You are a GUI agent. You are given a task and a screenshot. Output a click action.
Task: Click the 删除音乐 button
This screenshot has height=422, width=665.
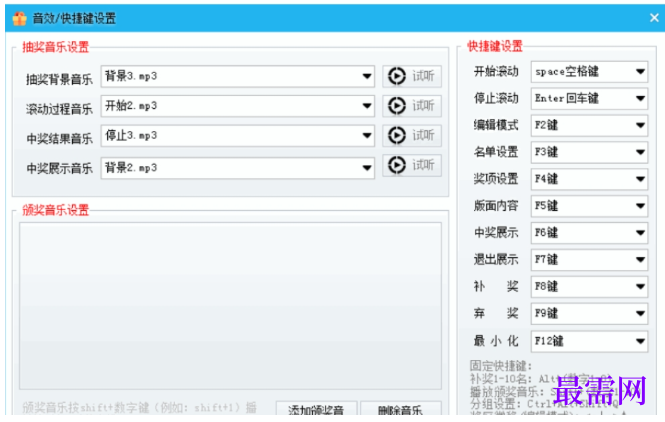coord(401,409)
